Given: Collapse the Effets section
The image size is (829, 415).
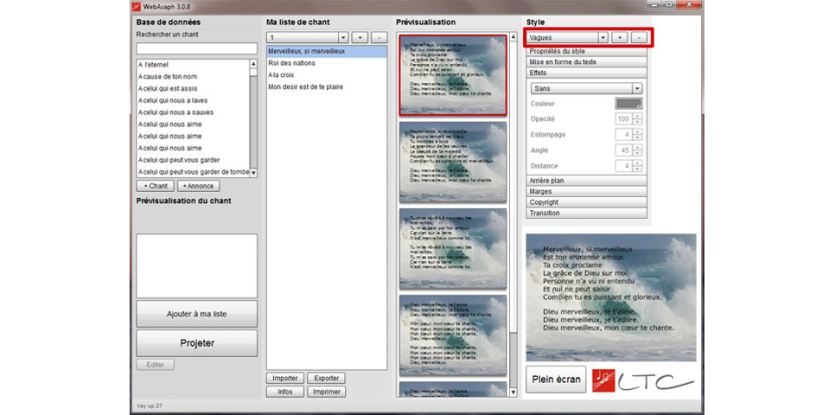Looking at the screenshot, I should 586,73.
